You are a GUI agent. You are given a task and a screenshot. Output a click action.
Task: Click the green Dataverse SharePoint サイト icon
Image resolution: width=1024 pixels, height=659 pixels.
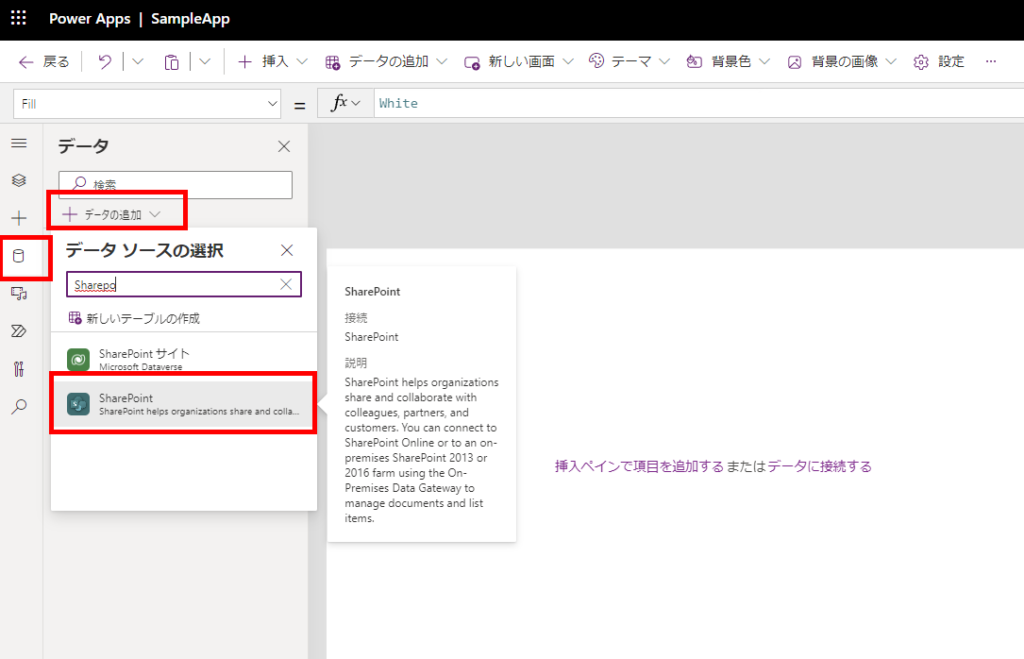click(x=78, y=359)
